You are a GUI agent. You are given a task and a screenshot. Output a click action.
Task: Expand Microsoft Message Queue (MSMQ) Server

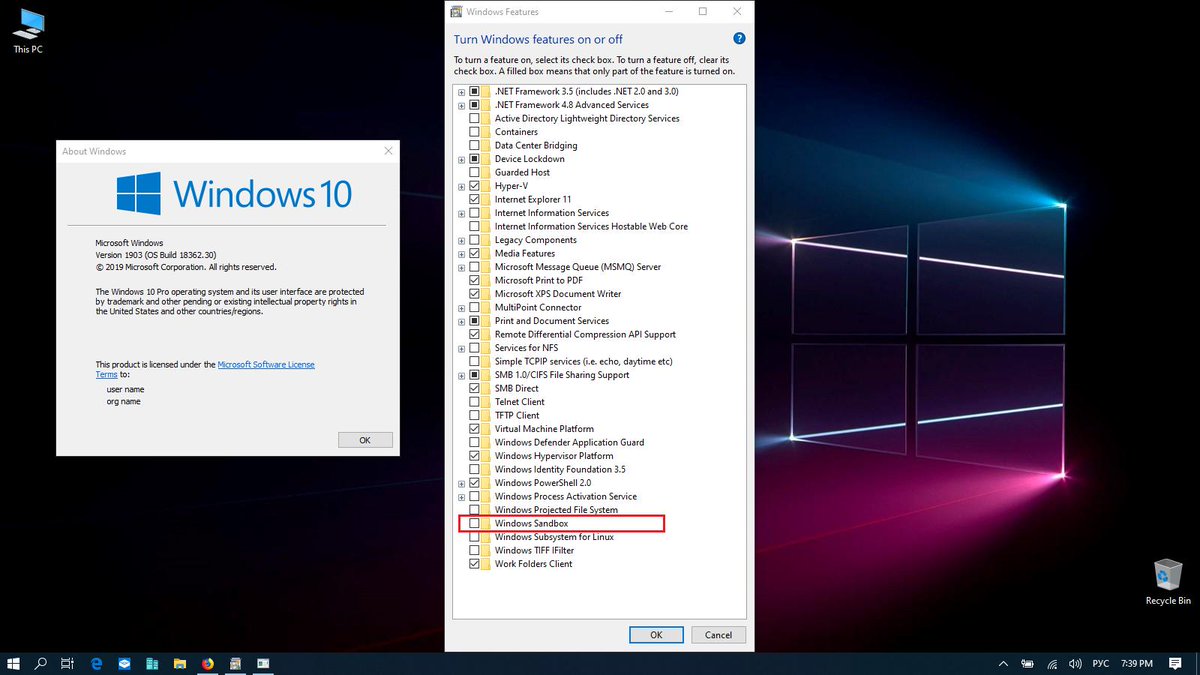click(x=462, y=267)
